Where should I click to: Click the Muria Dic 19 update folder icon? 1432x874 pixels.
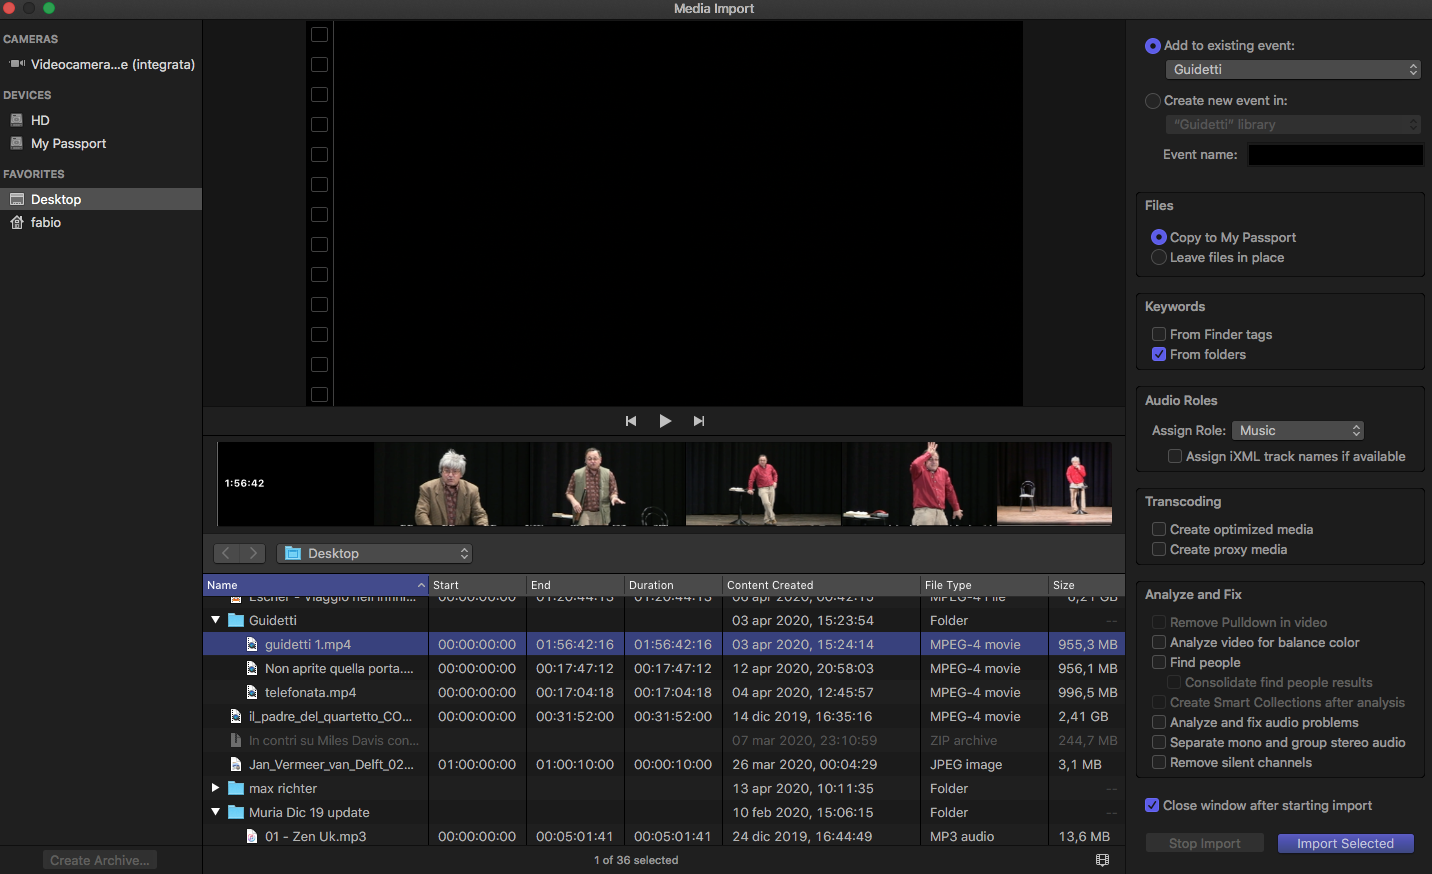[236, 812]
